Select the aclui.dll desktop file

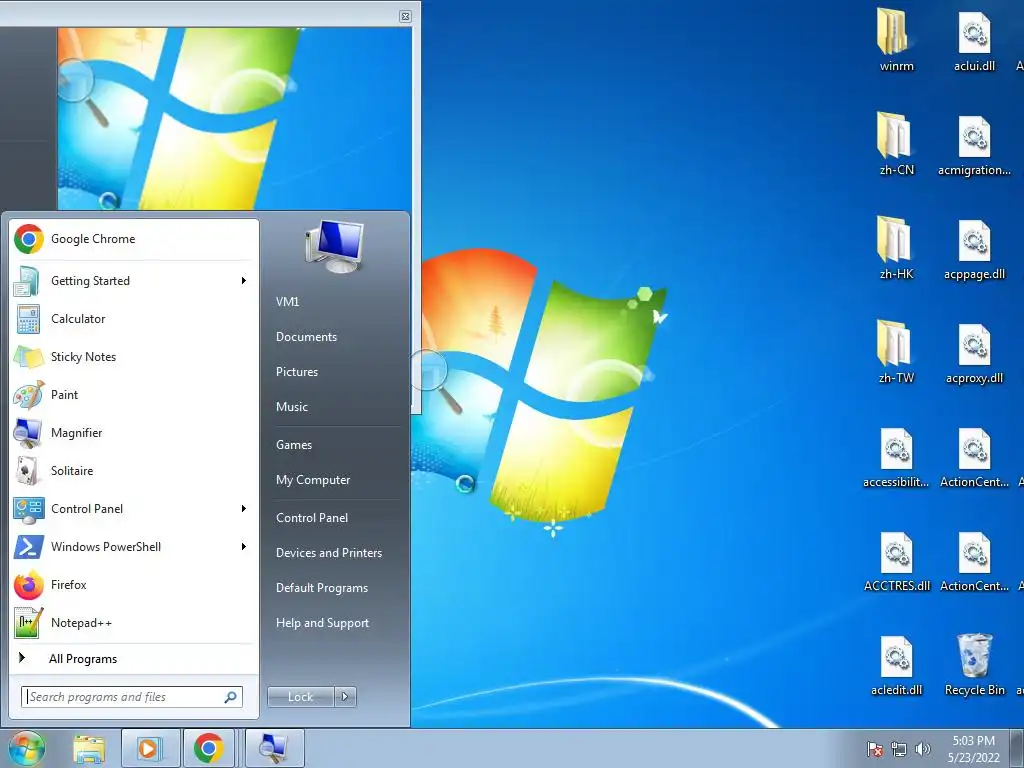click(974, 40)
